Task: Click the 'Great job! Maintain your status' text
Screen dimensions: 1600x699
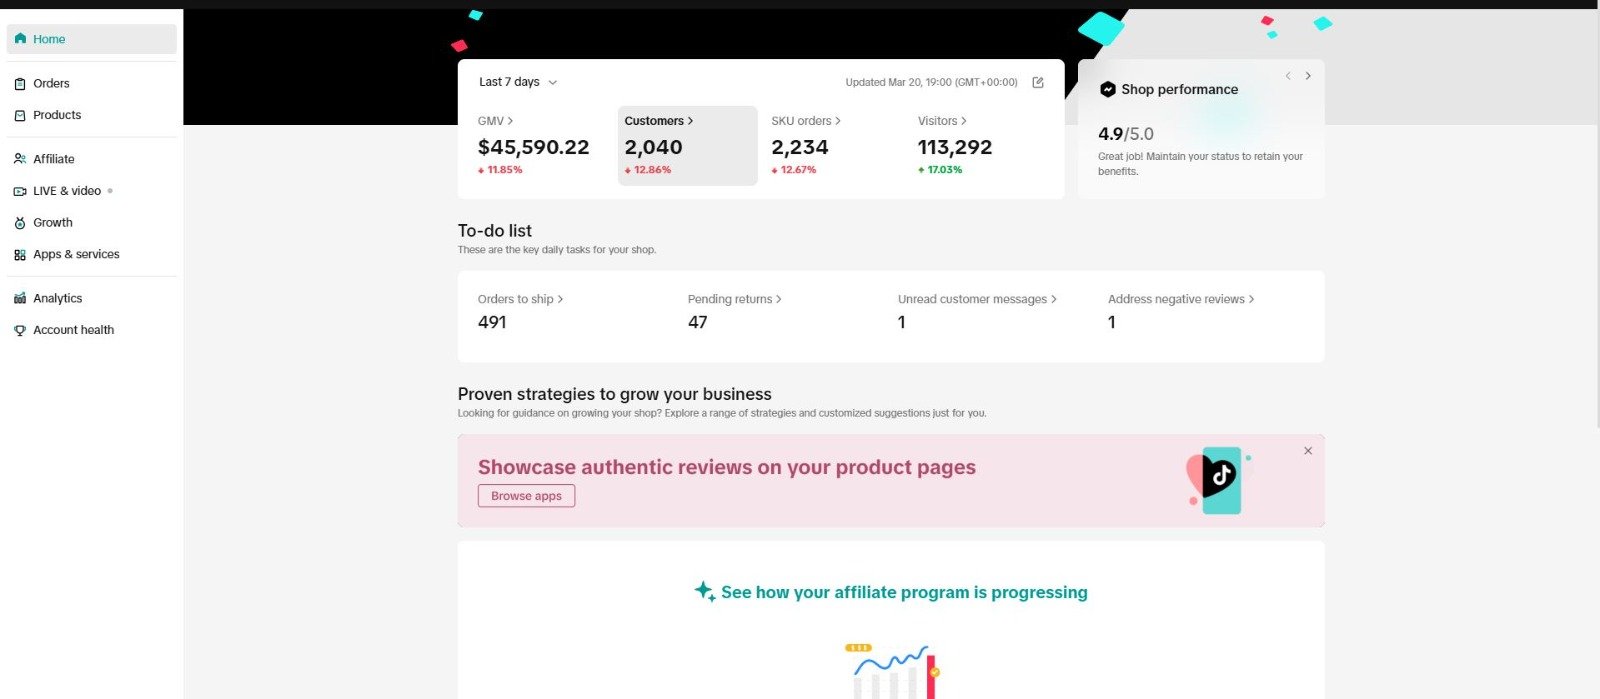Action: click(x=1200, y=164)
